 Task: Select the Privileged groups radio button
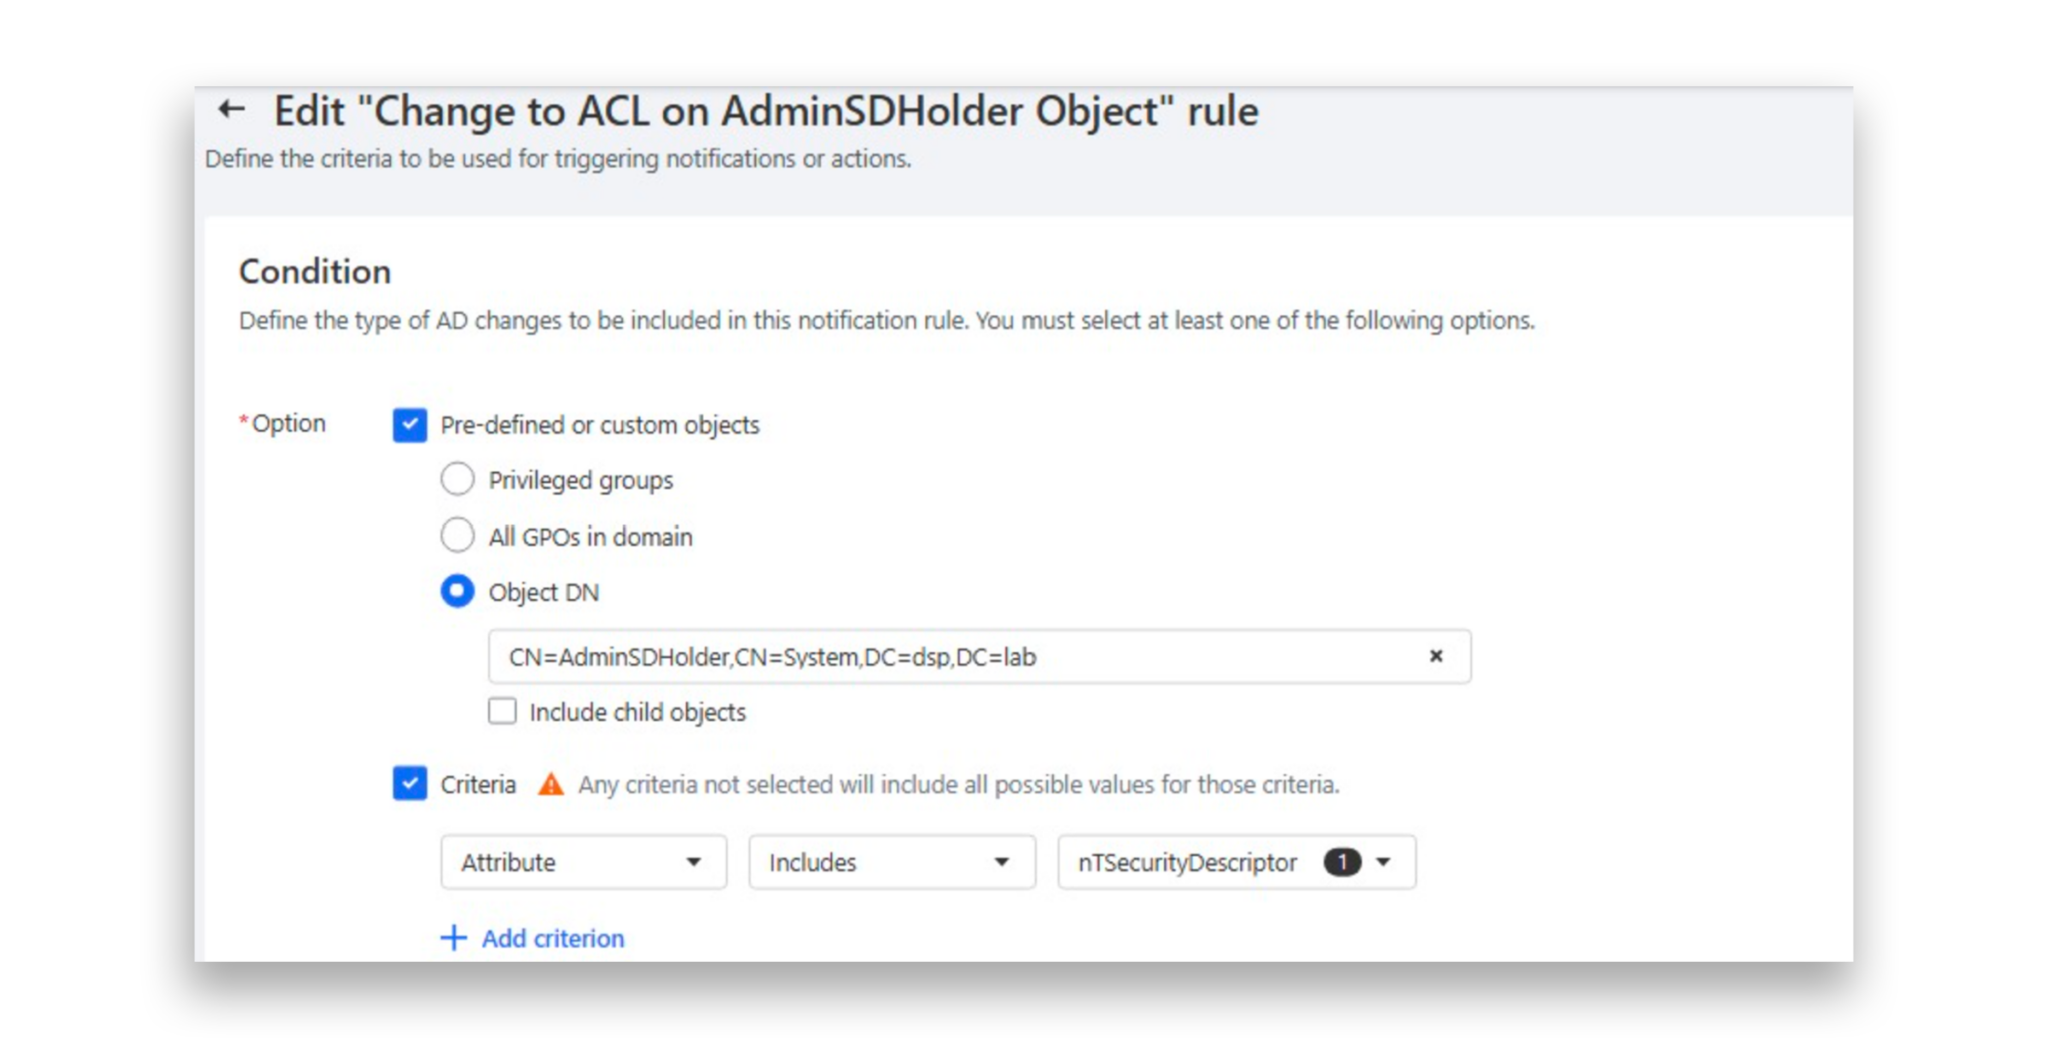(x=457, y=479)
